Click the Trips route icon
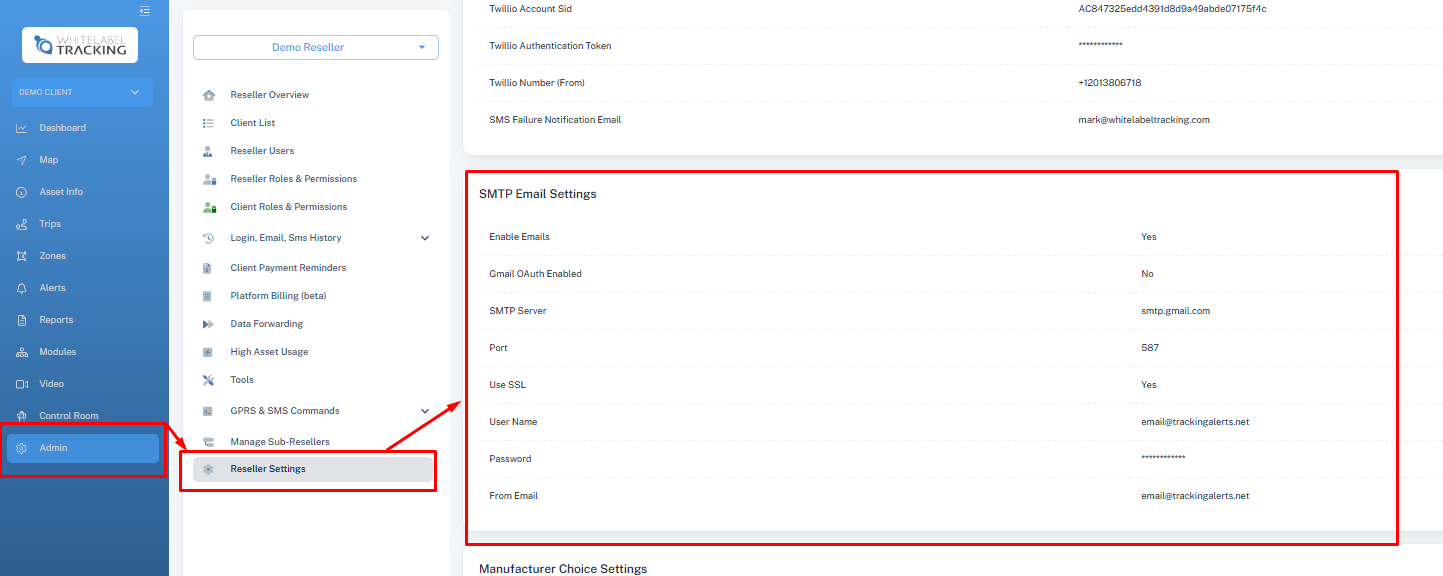Image resolution: width=1443 pixels, height=576 pixels. [22, 224]
